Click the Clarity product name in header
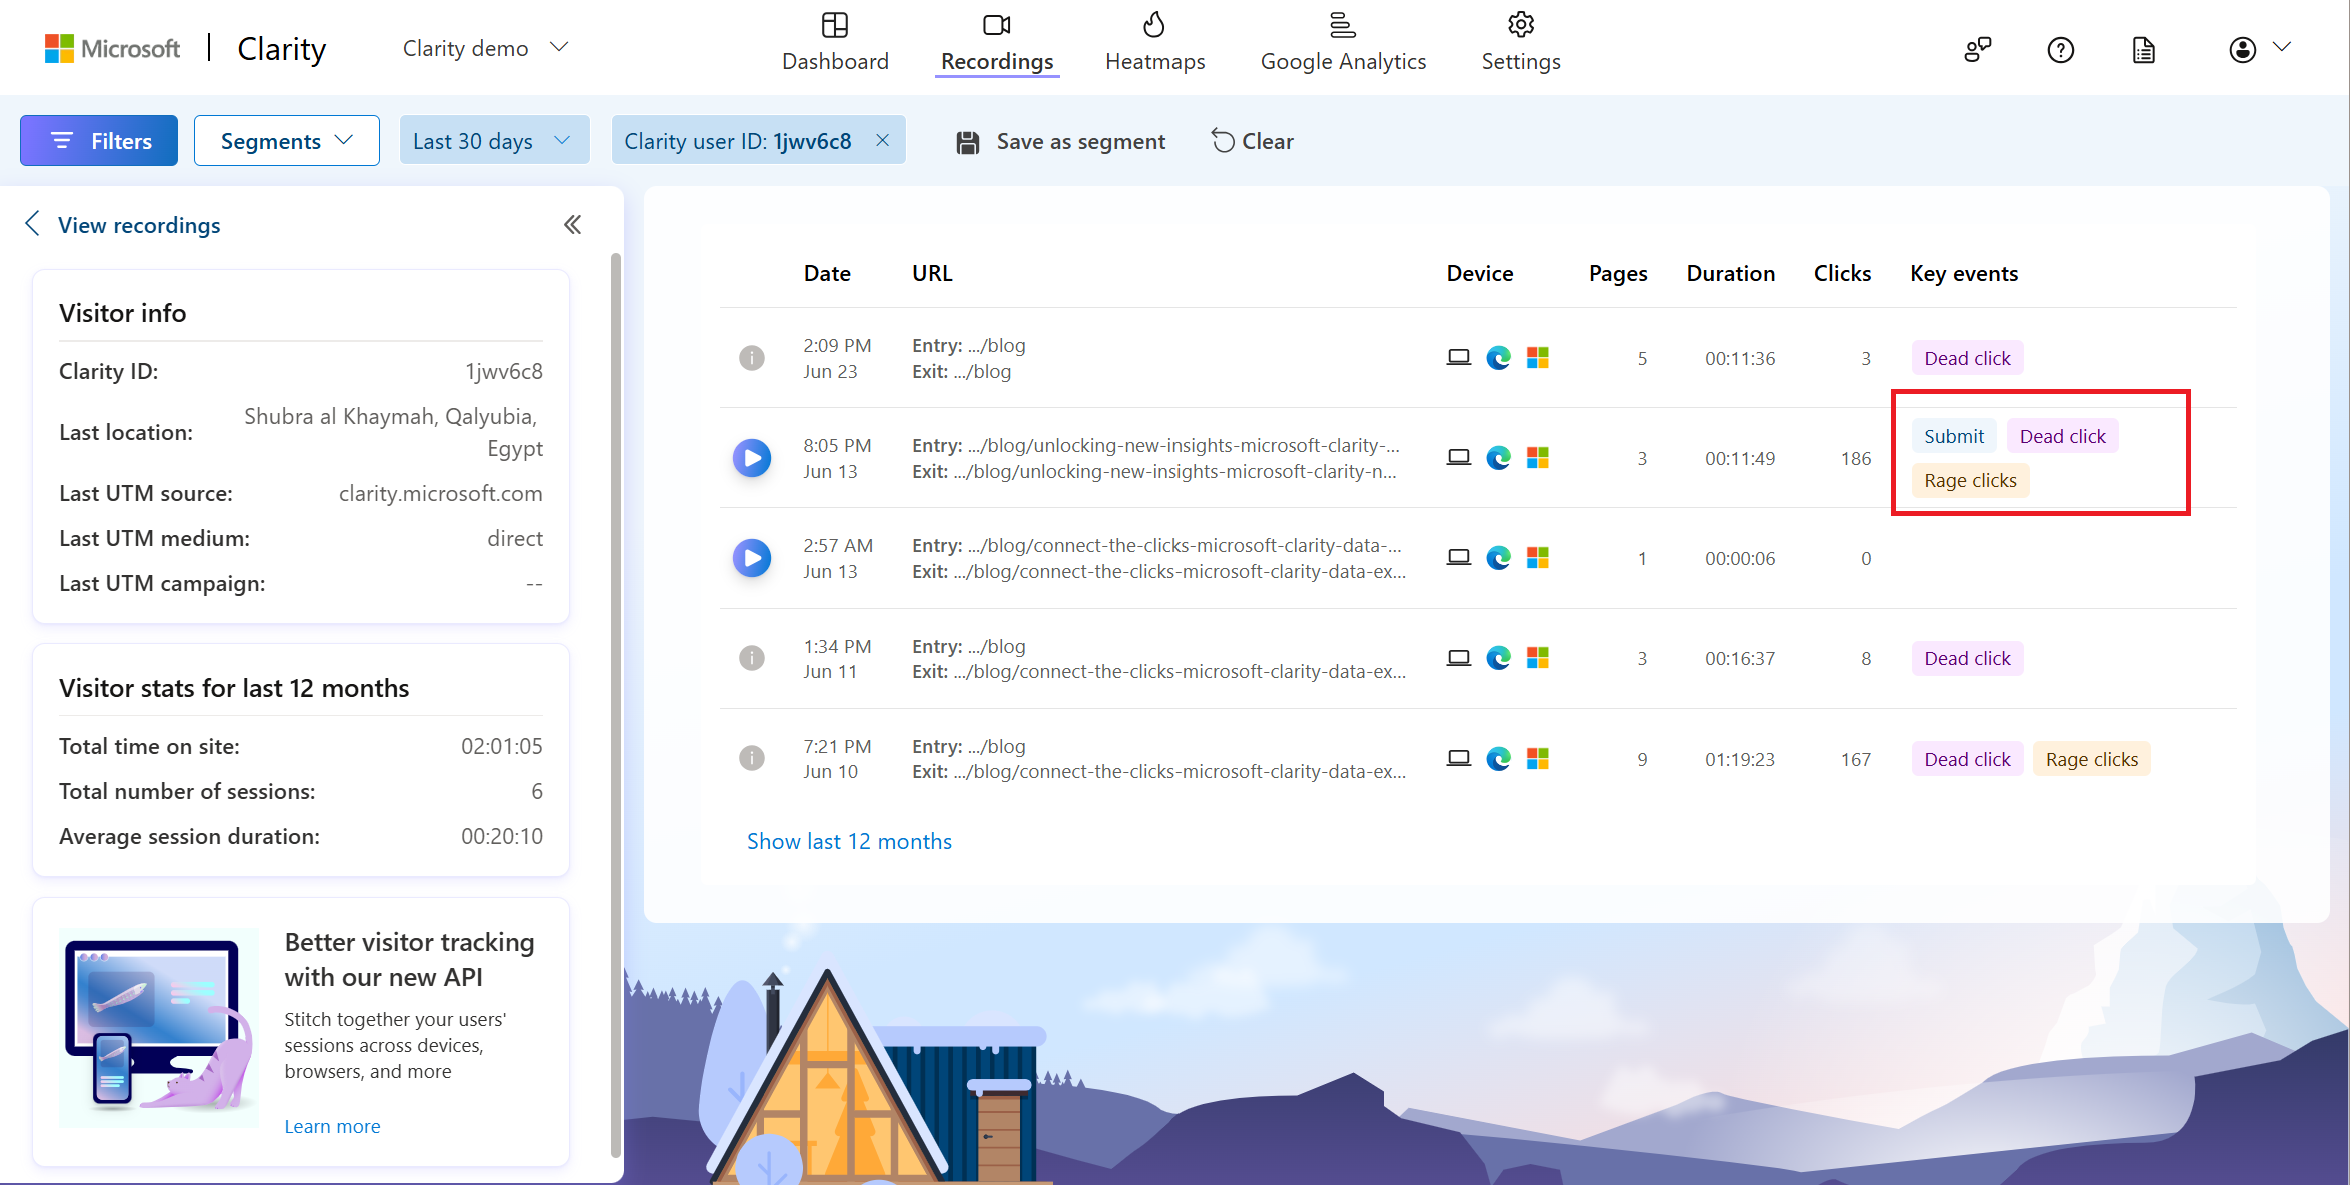Image resolution: width=2350 pixels, height=1185 pixels. [281, 48]
